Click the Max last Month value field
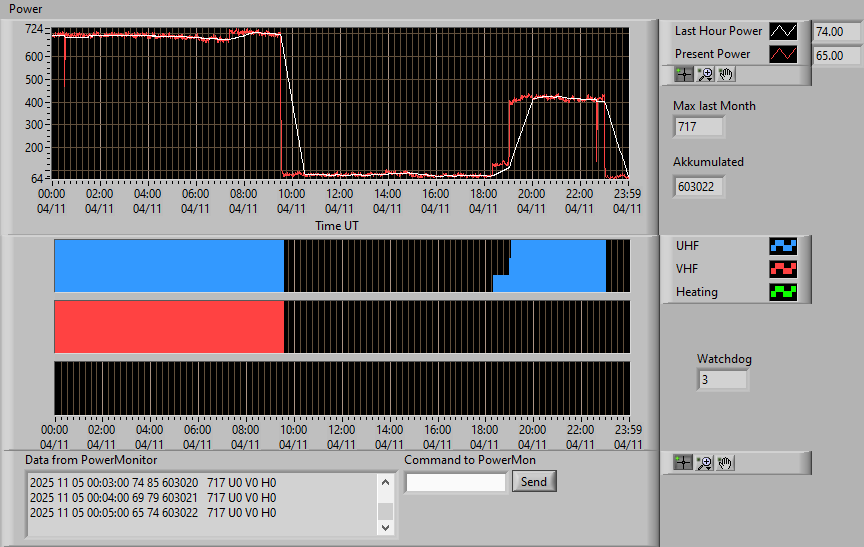 tap(698, 127)
